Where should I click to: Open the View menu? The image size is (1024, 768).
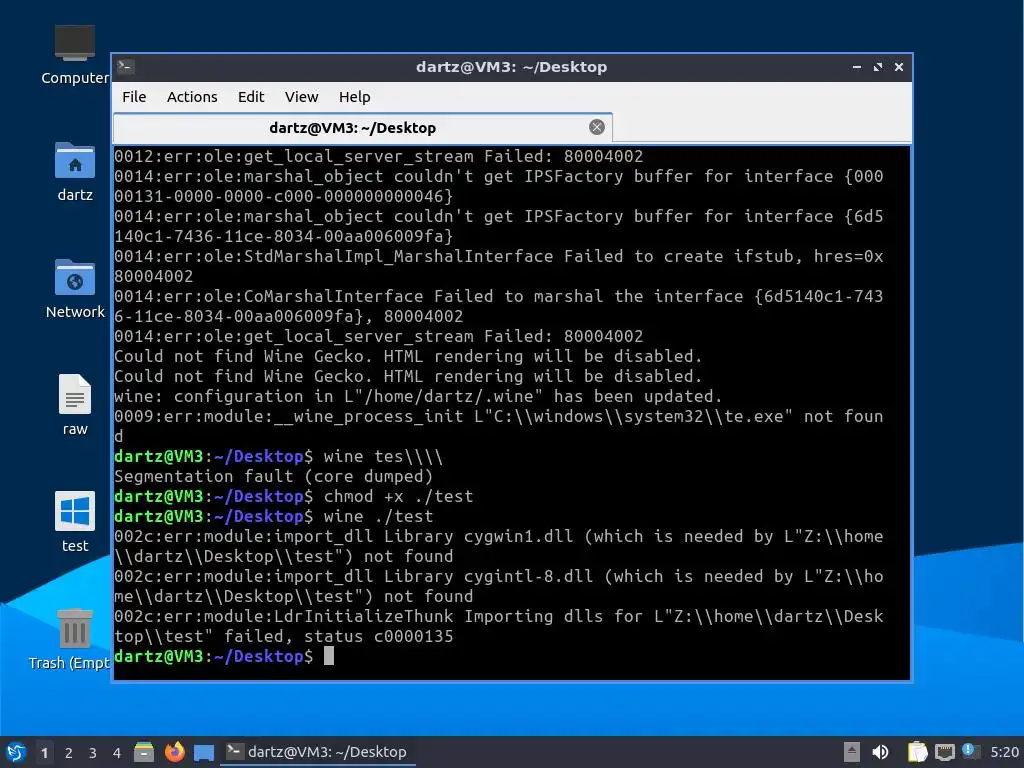pos(301,97)
